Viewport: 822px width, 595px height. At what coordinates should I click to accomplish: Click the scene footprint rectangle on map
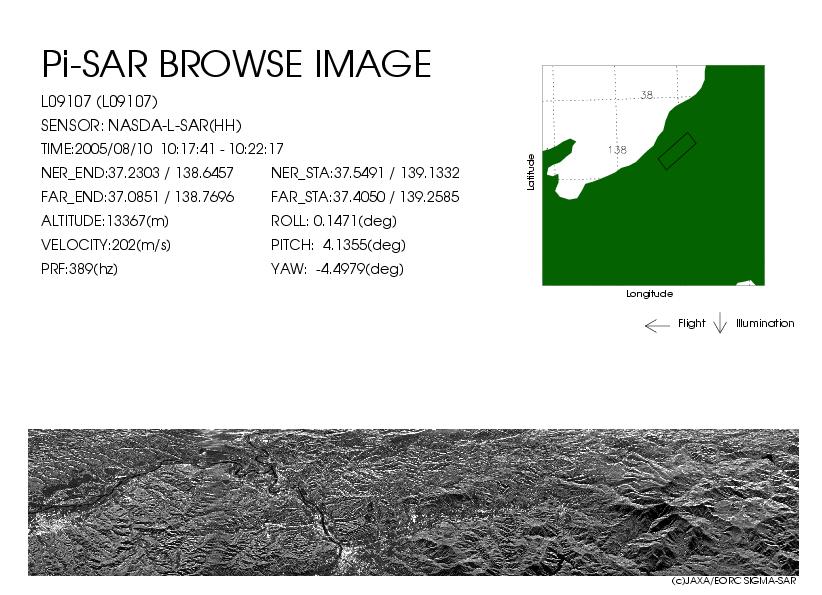(677, 151)
